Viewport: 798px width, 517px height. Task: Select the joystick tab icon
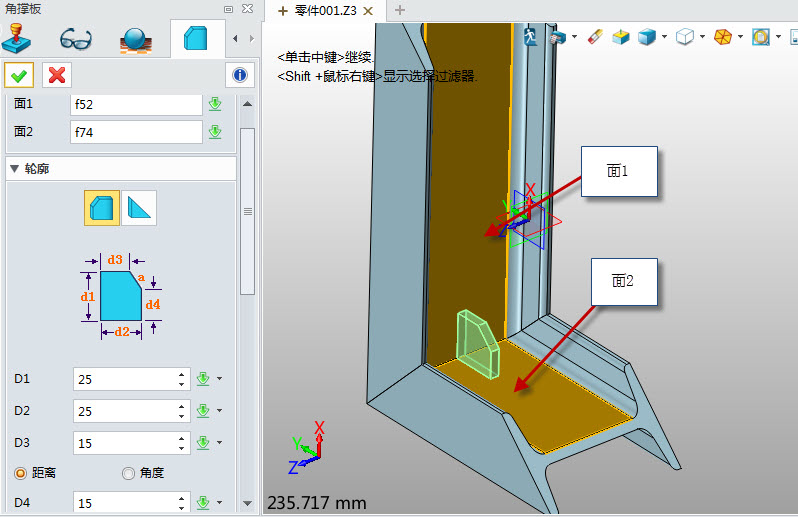[16, 39]
